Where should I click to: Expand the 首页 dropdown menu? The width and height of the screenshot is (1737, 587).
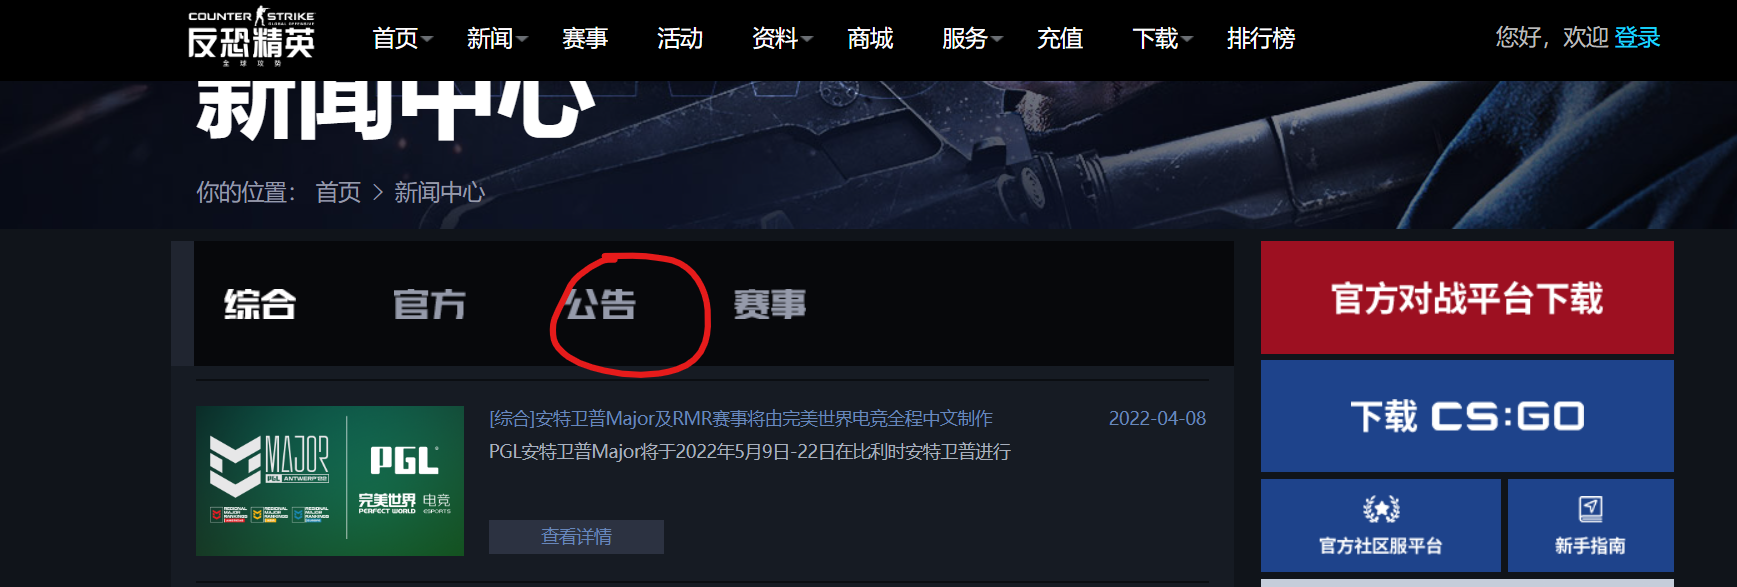402,38
